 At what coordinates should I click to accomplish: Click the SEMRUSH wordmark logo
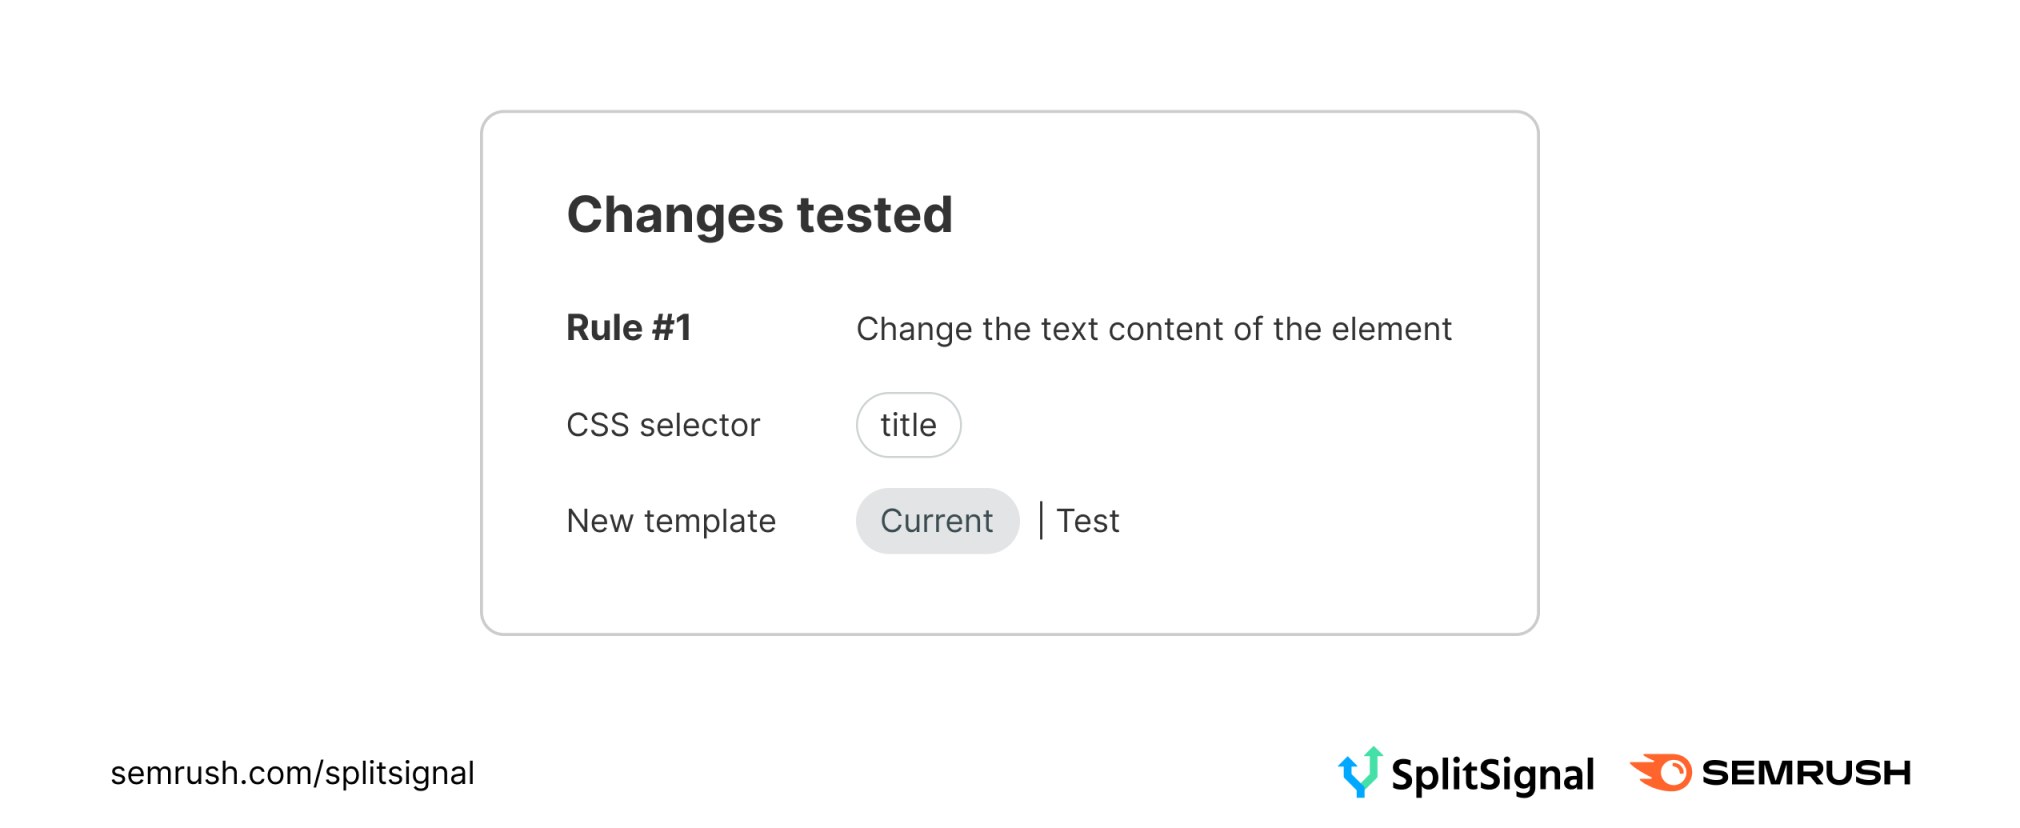[1806, 773]
